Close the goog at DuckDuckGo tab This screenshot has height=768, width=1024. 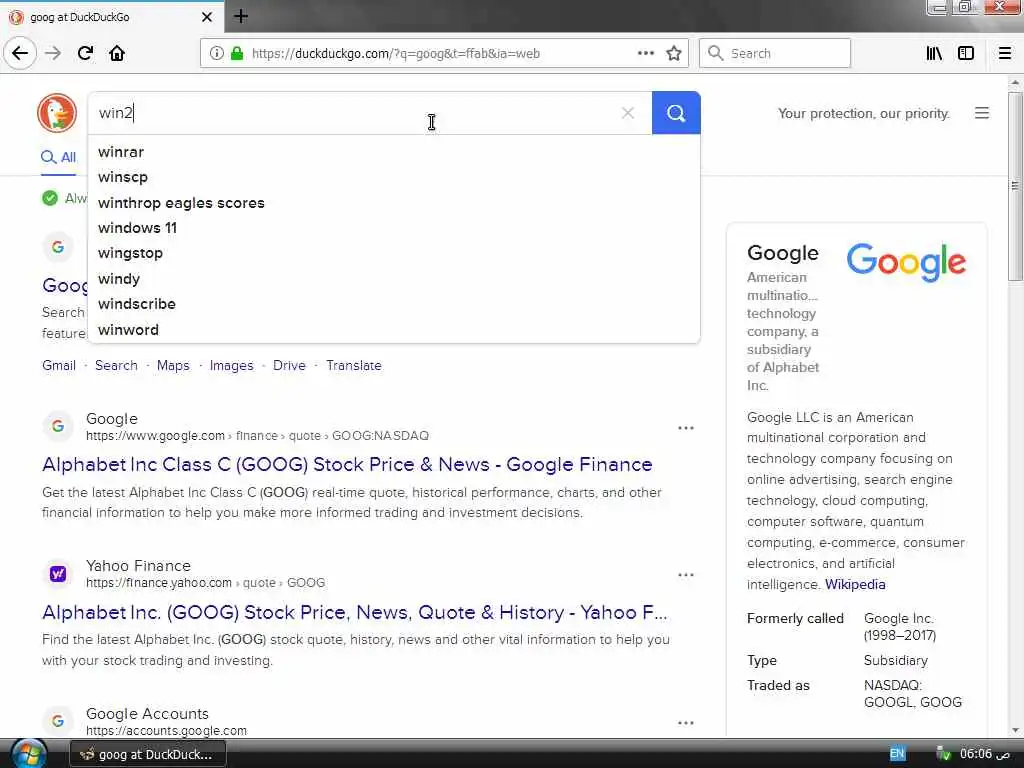206,17
